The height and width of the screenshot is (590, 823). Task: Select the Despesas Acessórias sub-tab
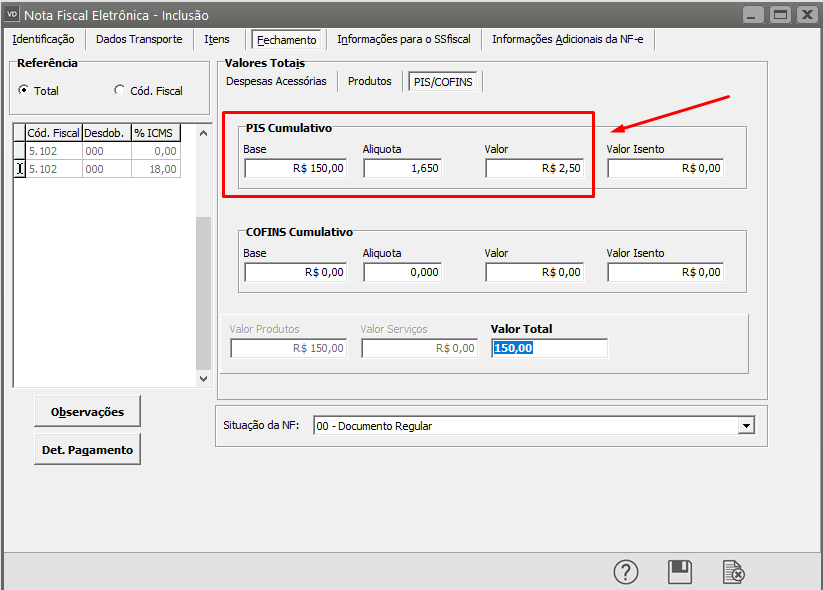[276, 81]
